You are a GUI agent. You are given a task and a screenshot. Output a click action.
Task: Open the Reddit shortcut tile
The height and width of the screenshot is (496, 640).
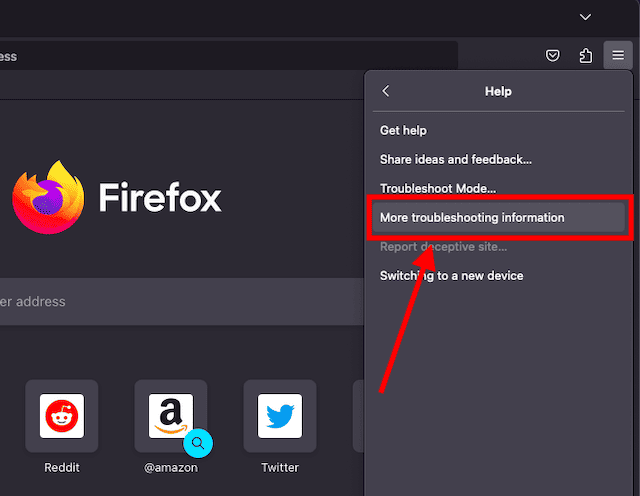62,416
